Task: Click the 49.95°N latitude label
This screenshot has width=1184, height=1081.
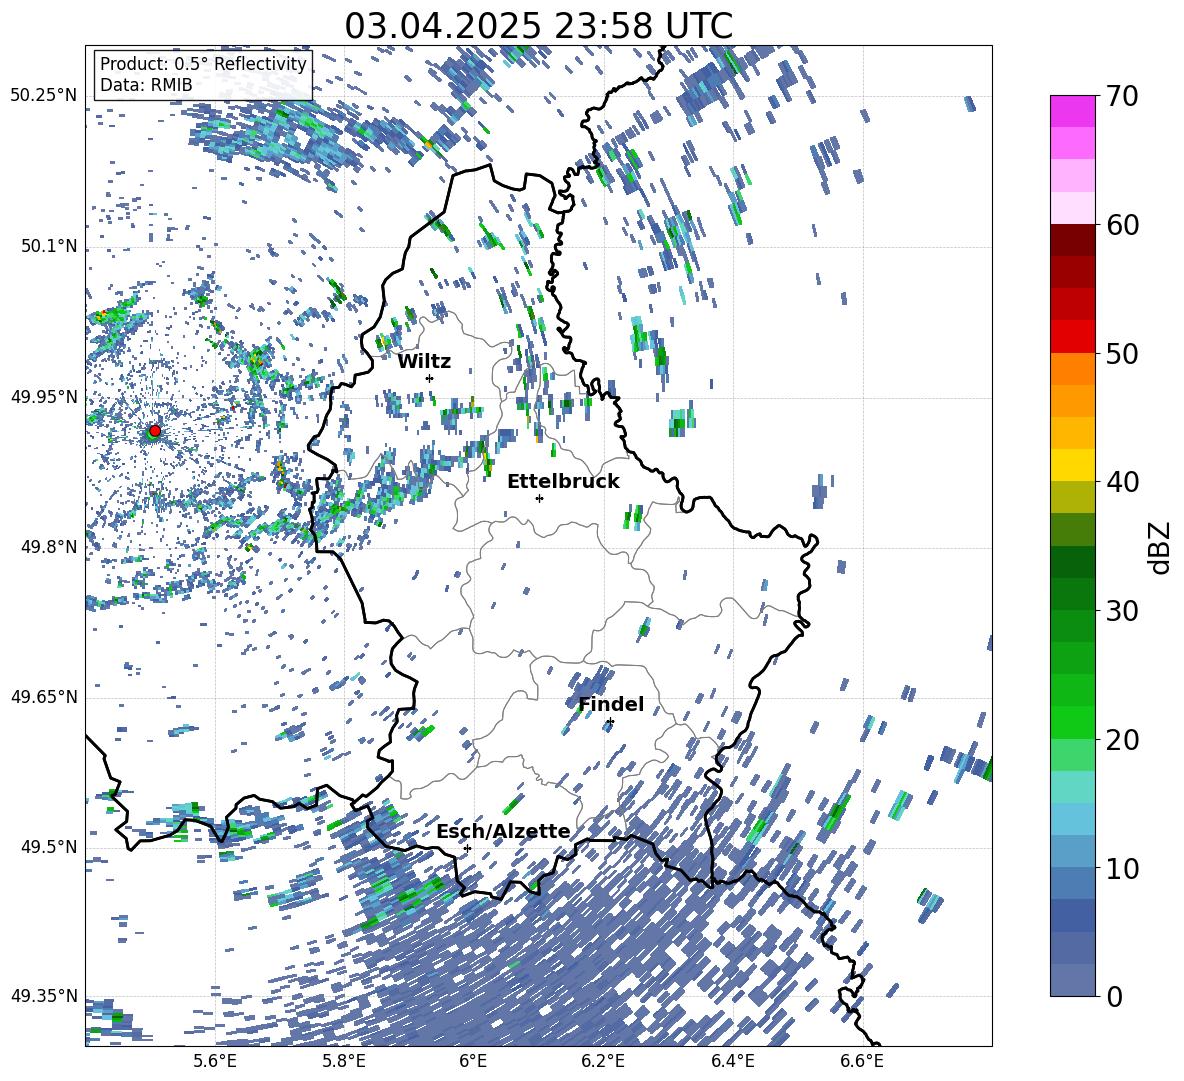Action: coord(44,396)
